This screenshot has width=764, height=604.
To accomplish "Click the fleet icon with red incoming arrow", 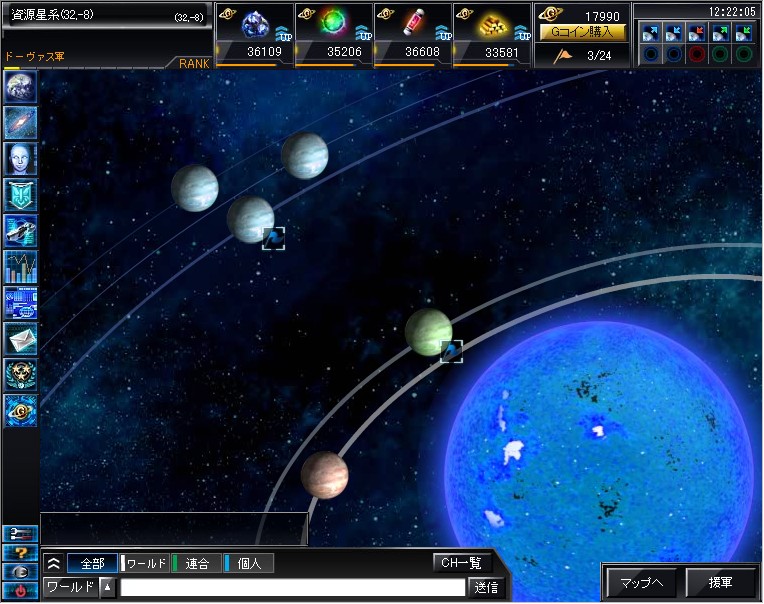I will pyautogui.click(x=697, y=33).
